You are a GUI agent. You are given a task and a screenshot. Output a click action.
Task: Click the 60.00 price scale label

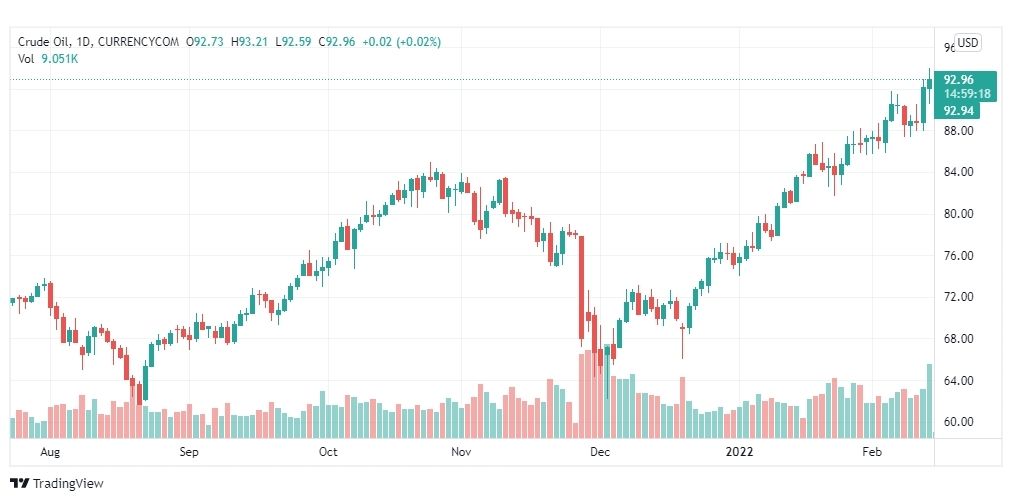(958, 422)
